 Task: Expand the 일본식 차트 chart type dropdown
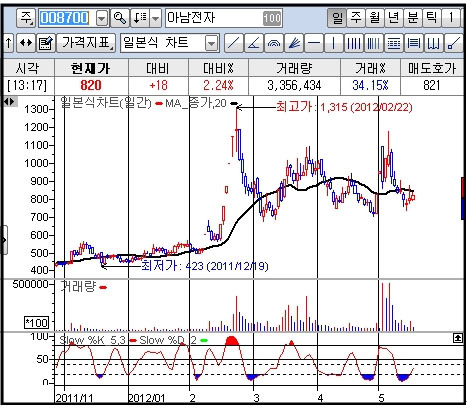click(x=211, y=43)
